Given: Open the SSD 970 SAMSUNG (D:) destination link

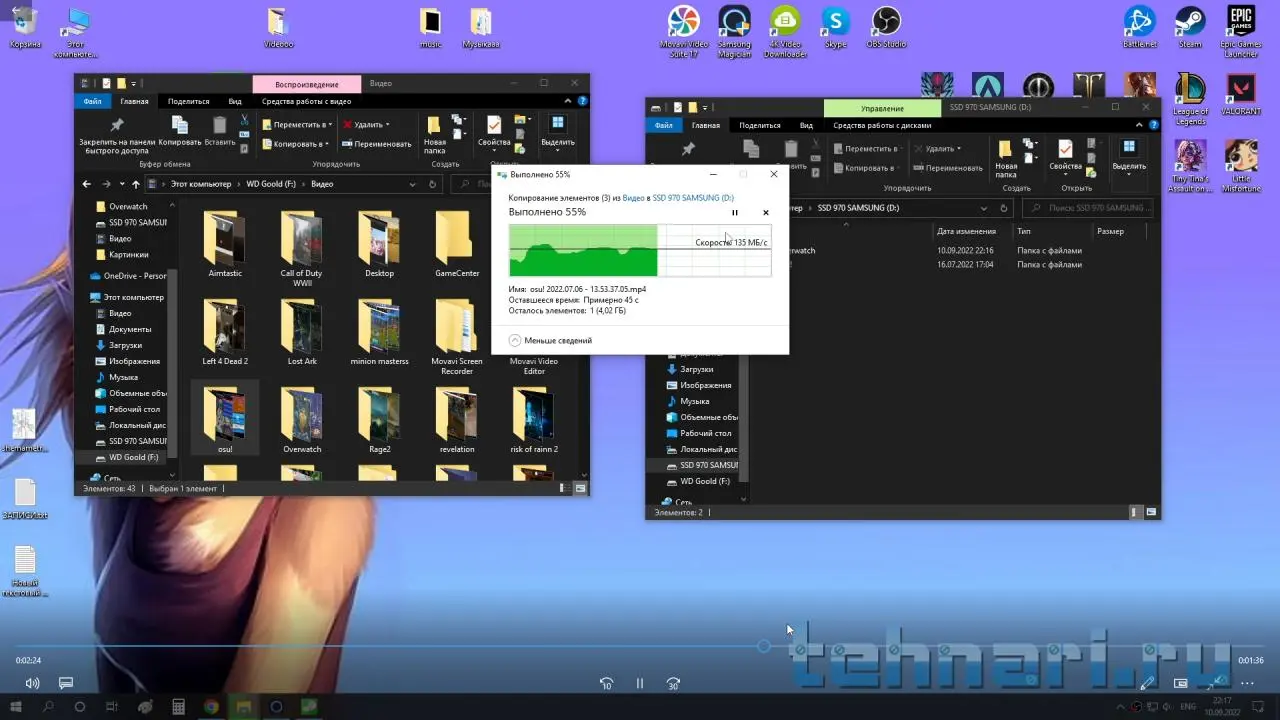Looking at the screenshot, I should coord(693,198).
